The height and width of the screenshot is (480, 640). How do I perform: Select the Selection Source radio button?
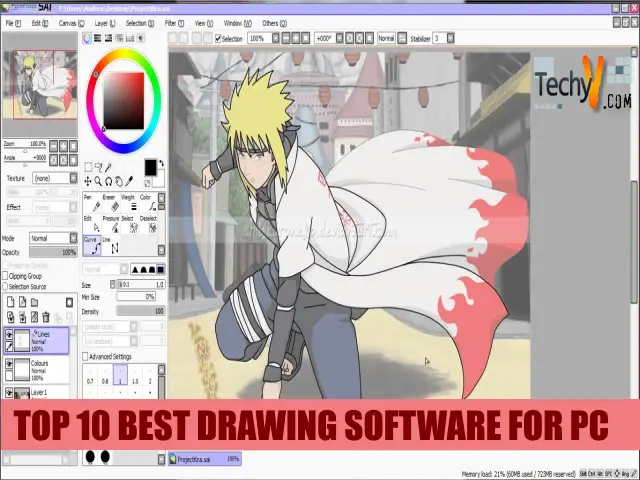point(5,287)
